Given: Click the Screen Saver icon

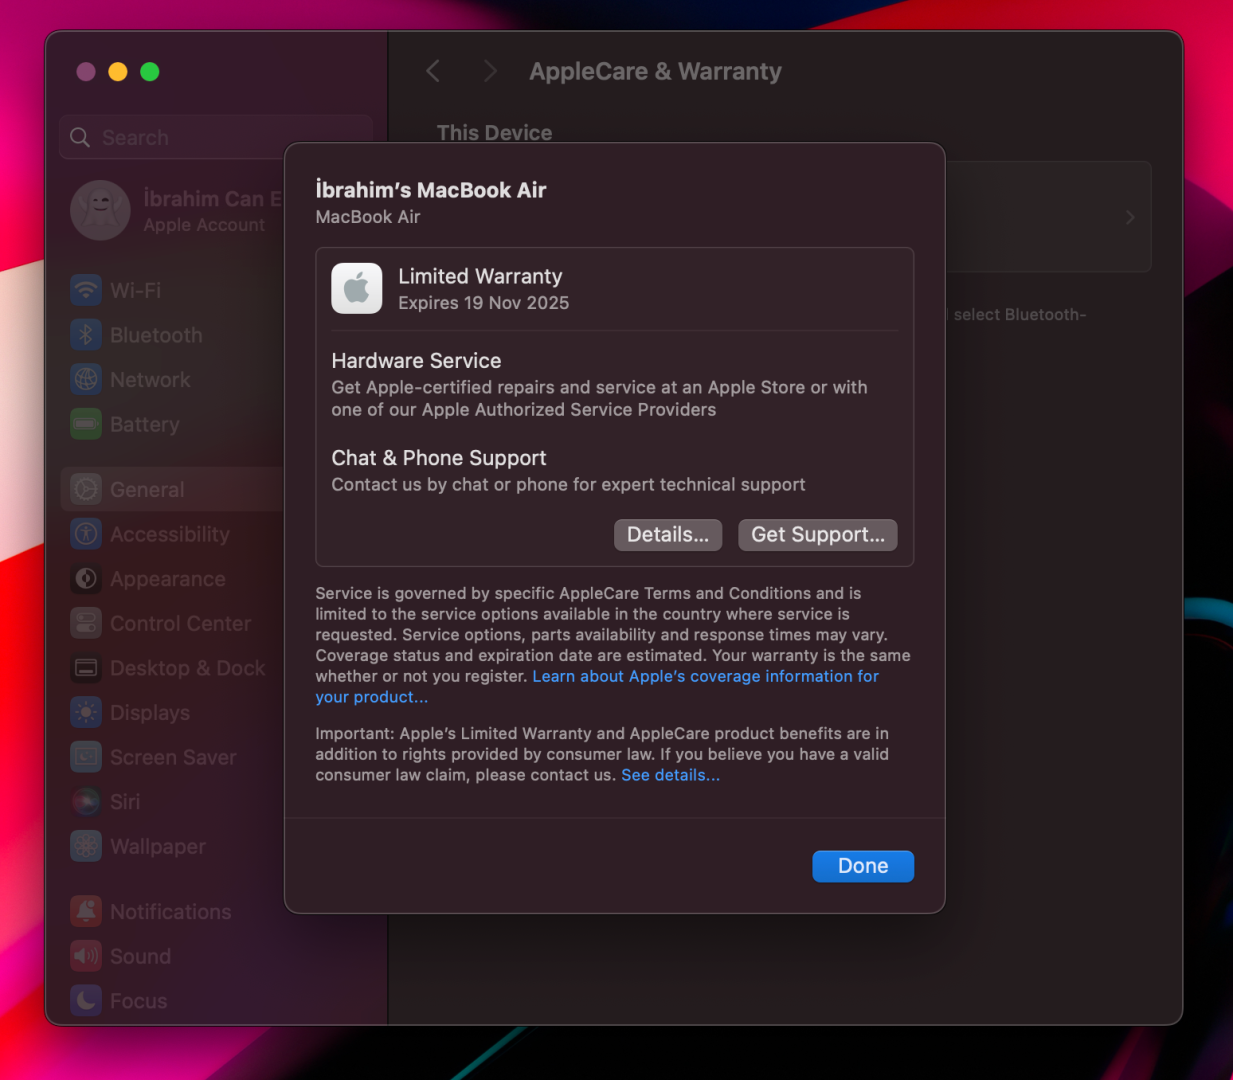Looking at the screenshot, I should [x=86, y=757].
